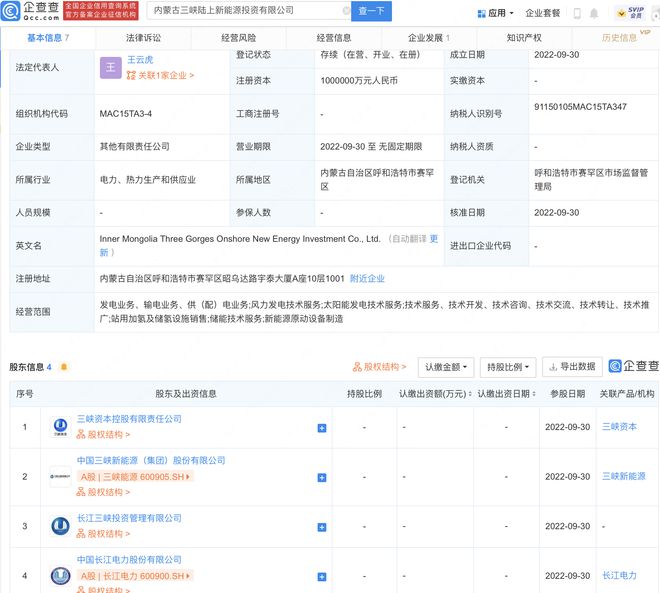Click the SVIP member badge

pyautogui.click(x=630, y=13)
